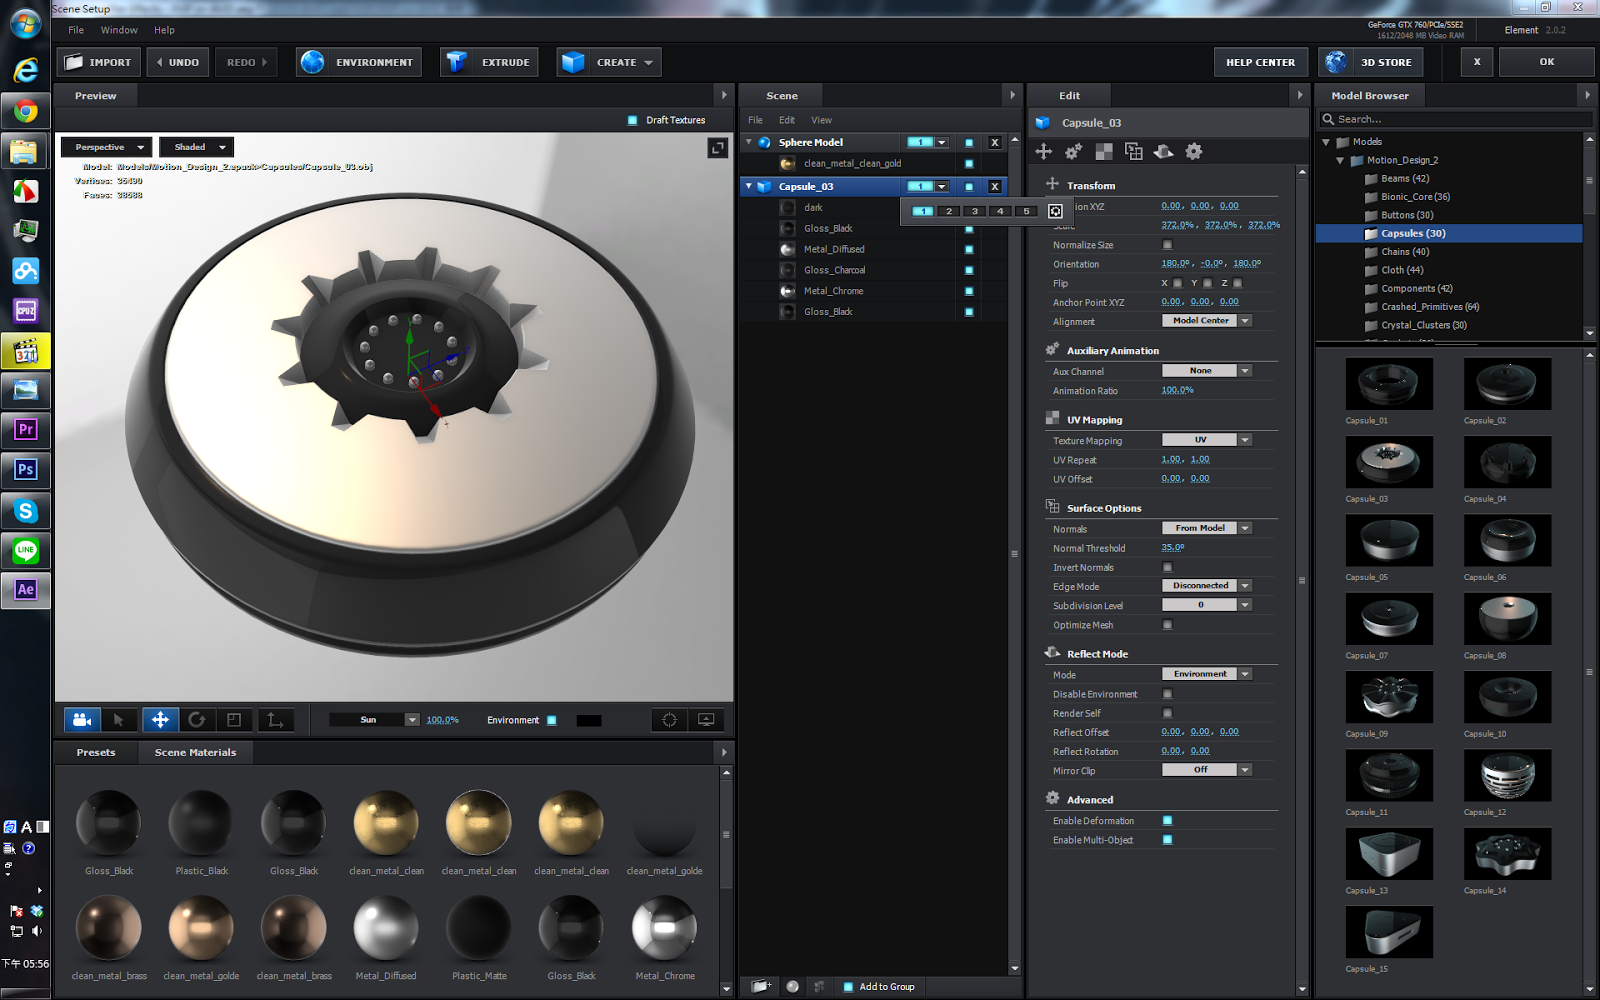Image resolution: width=1600 pixels, height=1000 pixels.
Task: Click the black environment color swatch
Action: 589,720
